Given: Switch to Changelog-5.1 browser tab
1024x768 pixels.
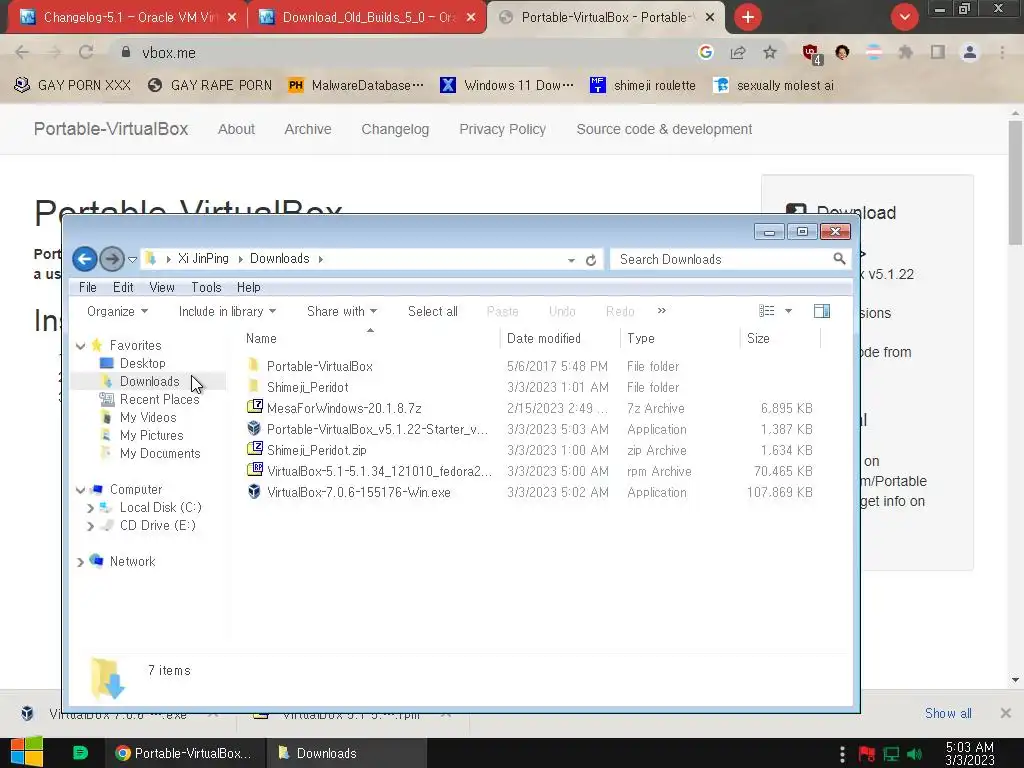Looking at the screenshot, I should (127, 17).
